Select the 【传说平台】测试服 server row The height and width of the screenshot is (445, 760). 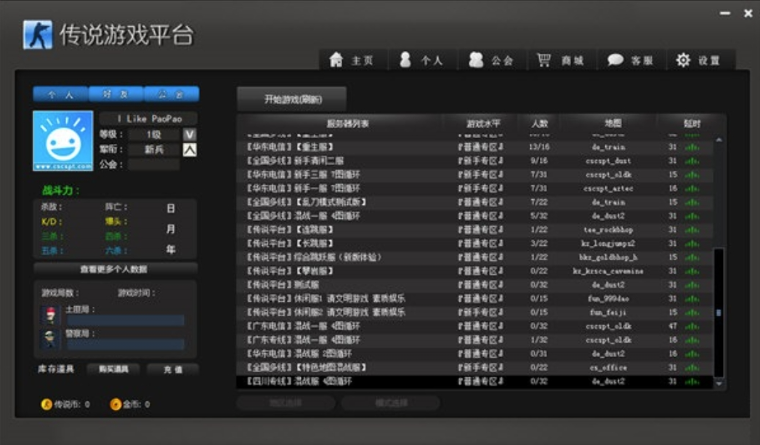475,285
